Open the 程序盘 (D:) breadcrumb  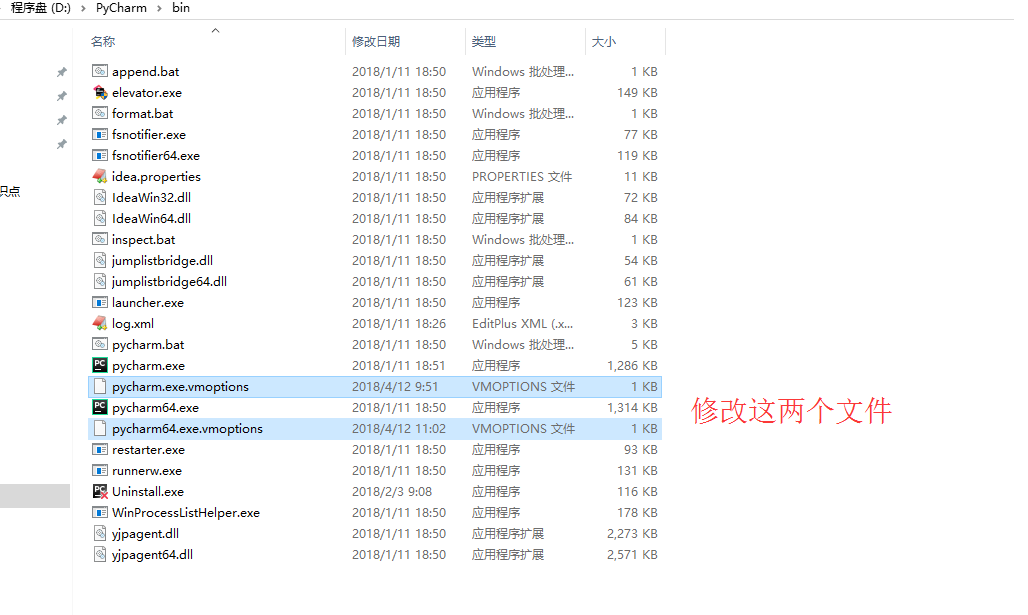[41, 8]
